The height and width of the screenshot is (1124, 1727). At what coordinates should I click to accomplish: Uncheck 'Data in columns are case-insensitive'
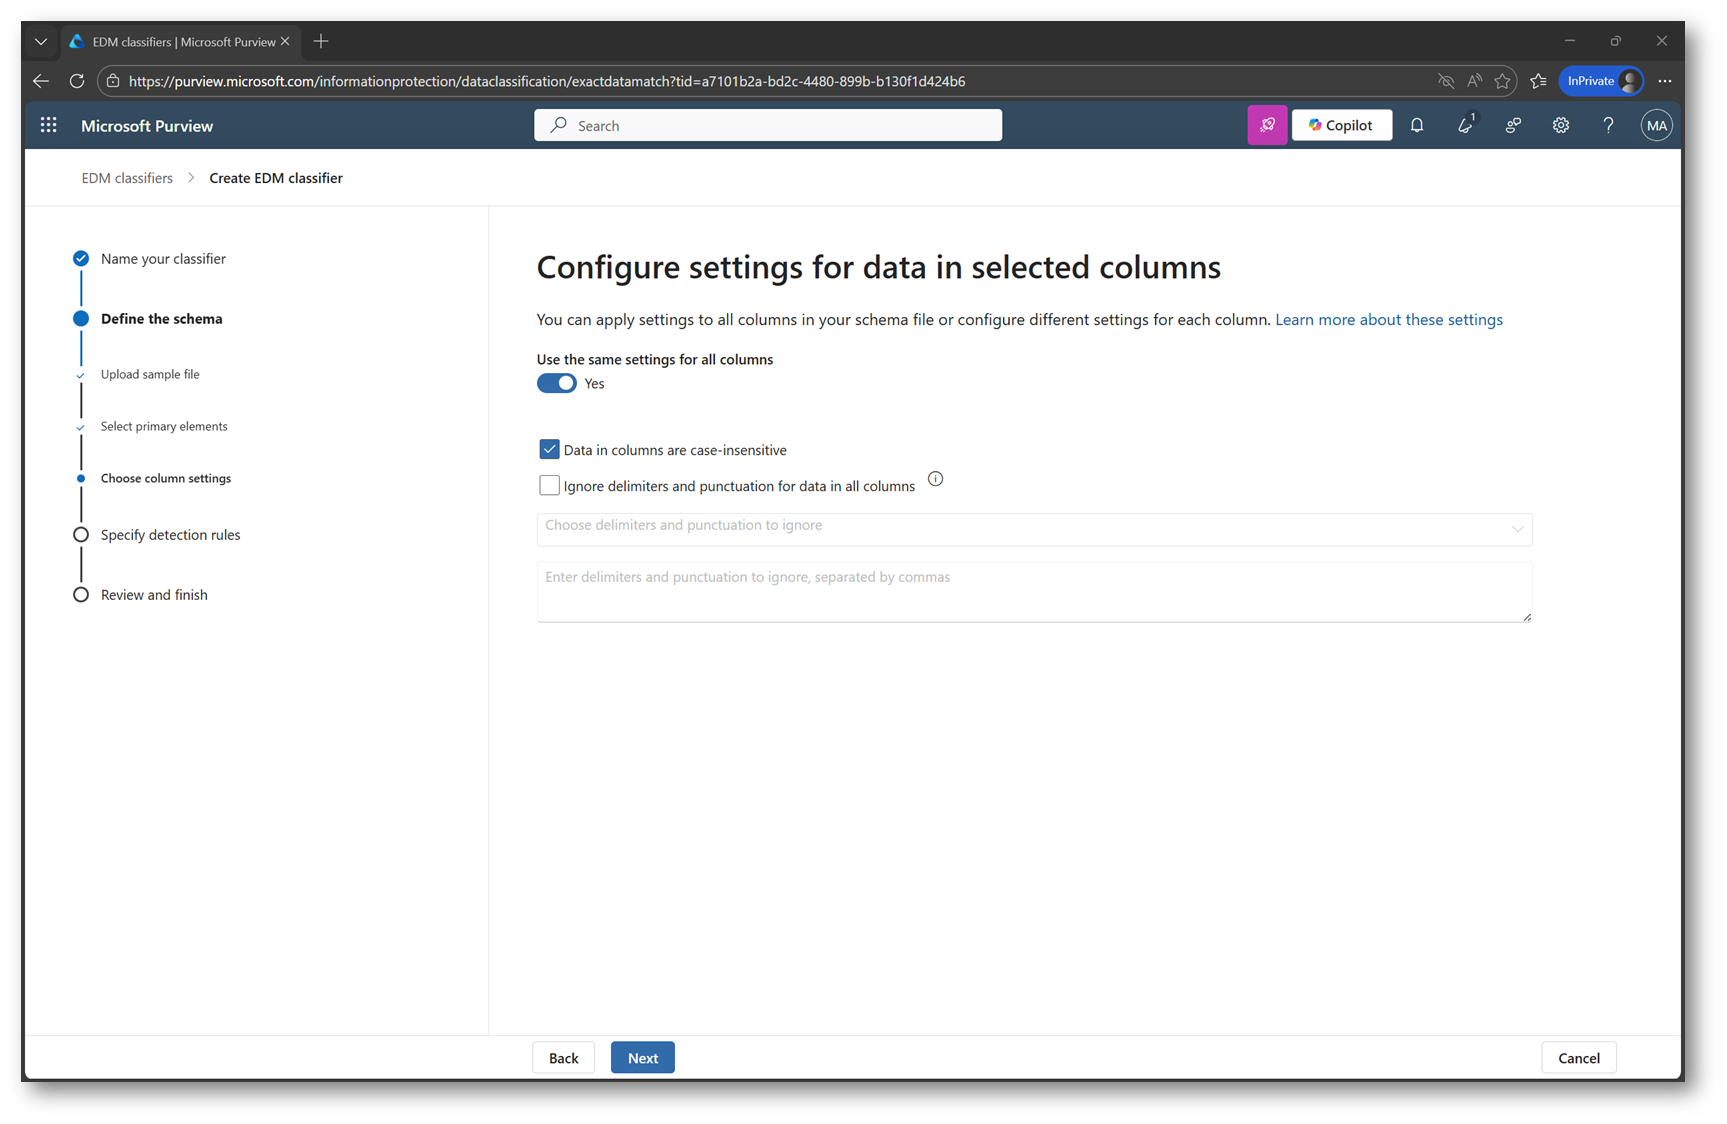coord(549,450)
